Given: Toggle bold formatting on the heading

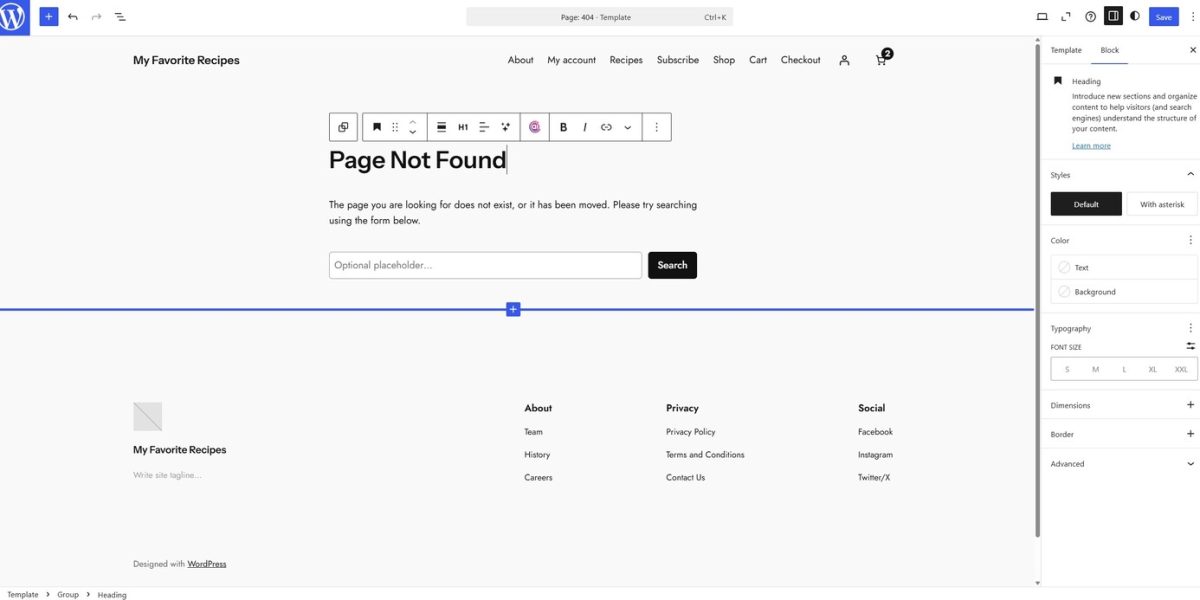Looking at the screenshot, I should point(563,126).
